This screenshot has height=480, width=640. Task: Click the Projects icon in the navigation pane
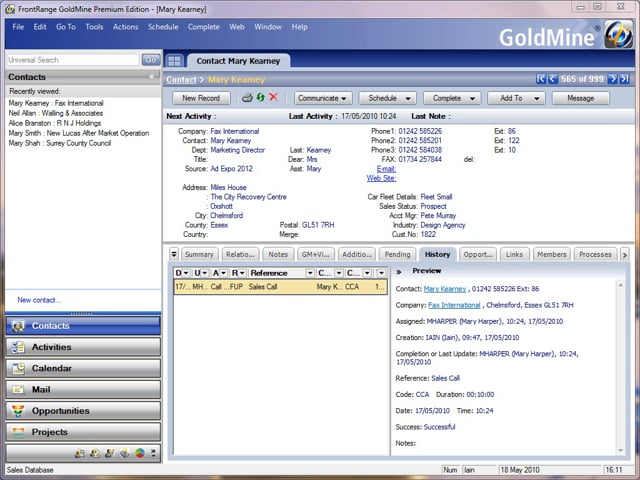coord(18,432)
